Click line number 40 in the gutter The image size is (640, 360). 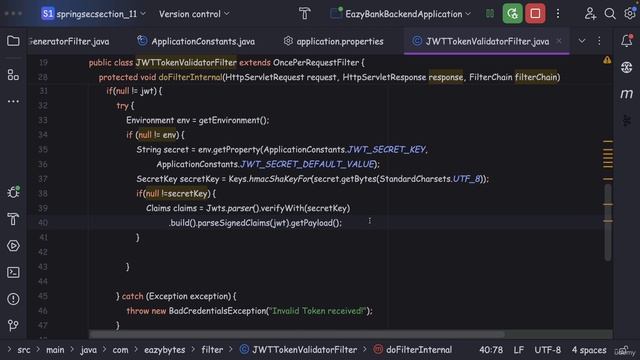coord(43,223)
